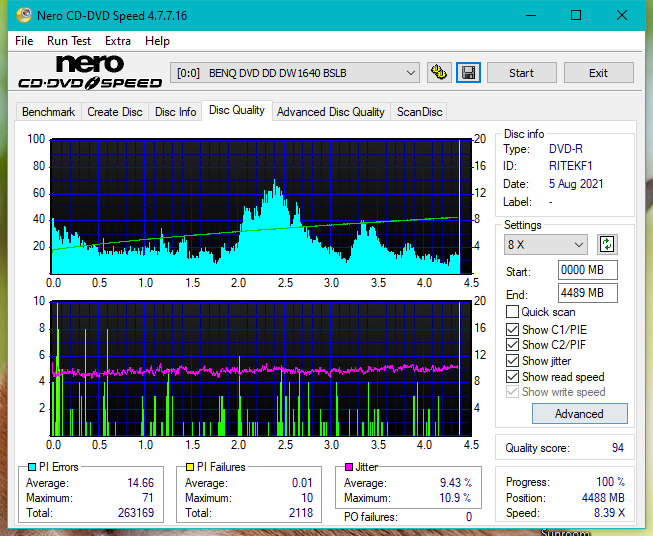
Task: Click the End 4489 MB input field
Action: pos(588,293)
